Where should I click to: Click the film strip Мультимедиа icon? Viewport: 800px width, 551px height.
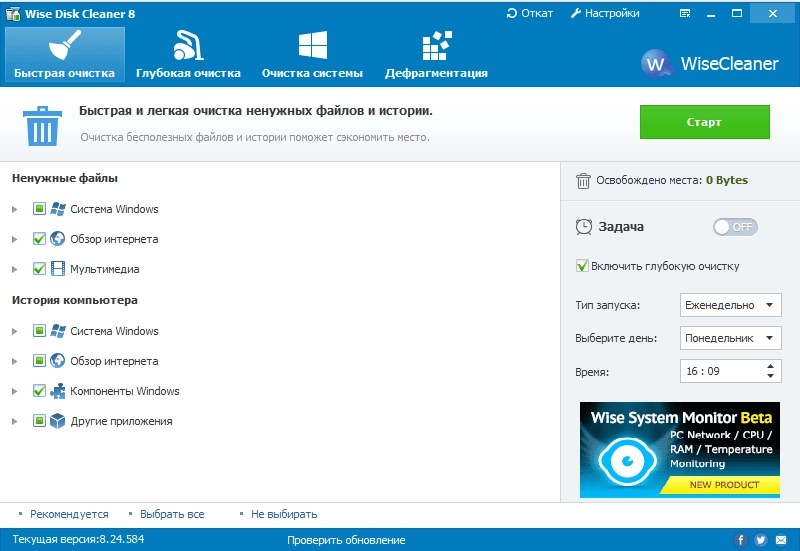pos(58,269)
